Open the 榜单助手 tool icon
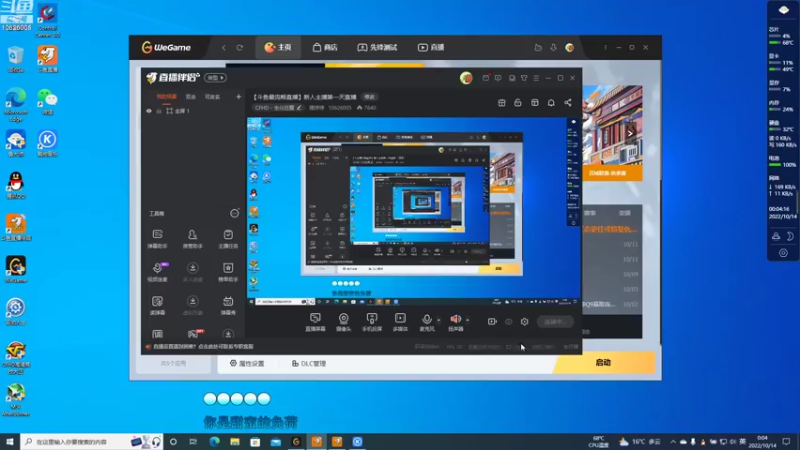 pyautogui.click(x=228, y=272)
